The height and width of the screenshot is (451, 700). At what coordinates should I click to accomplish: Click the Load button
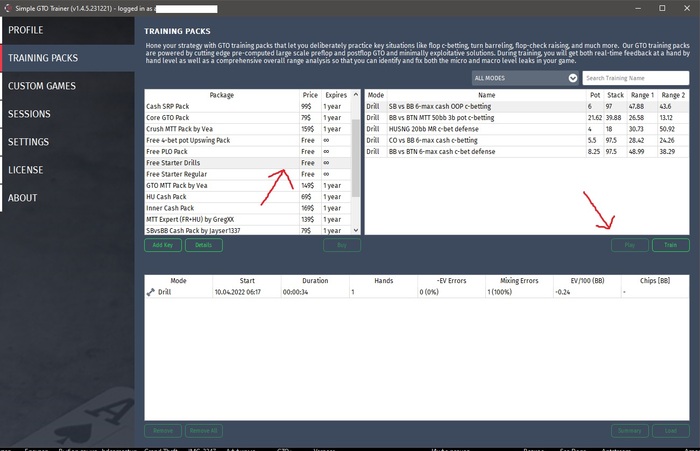coord(671,431)
